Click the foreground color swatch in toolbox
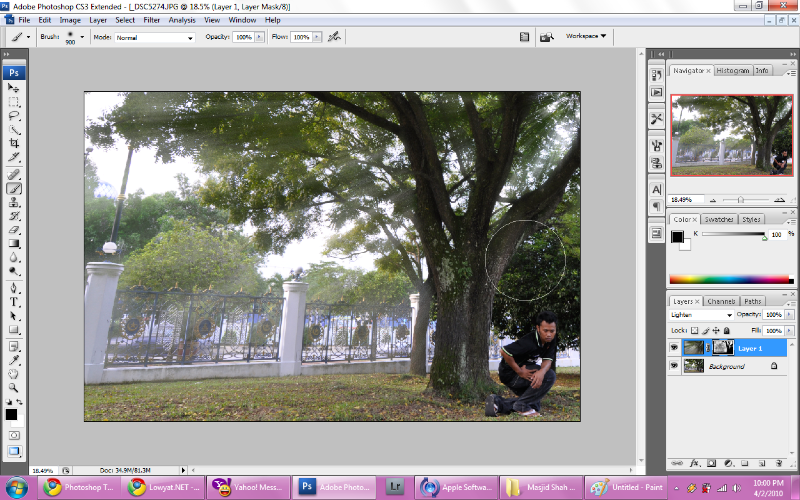This screenshot has width=800, height=500. click(11, 414)
